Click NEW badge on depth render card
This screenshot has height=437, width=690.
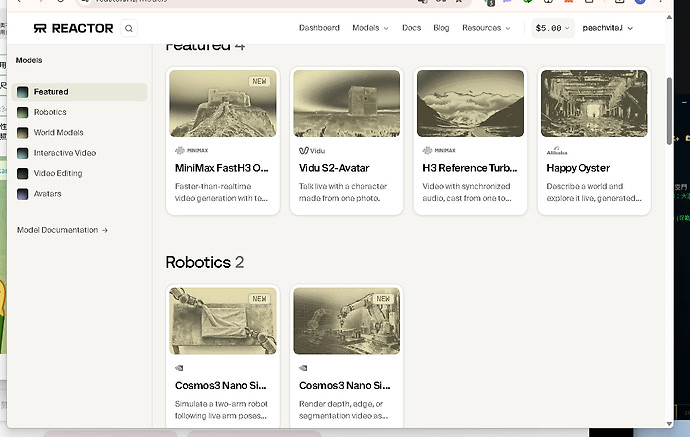click(x=383, y=299)
